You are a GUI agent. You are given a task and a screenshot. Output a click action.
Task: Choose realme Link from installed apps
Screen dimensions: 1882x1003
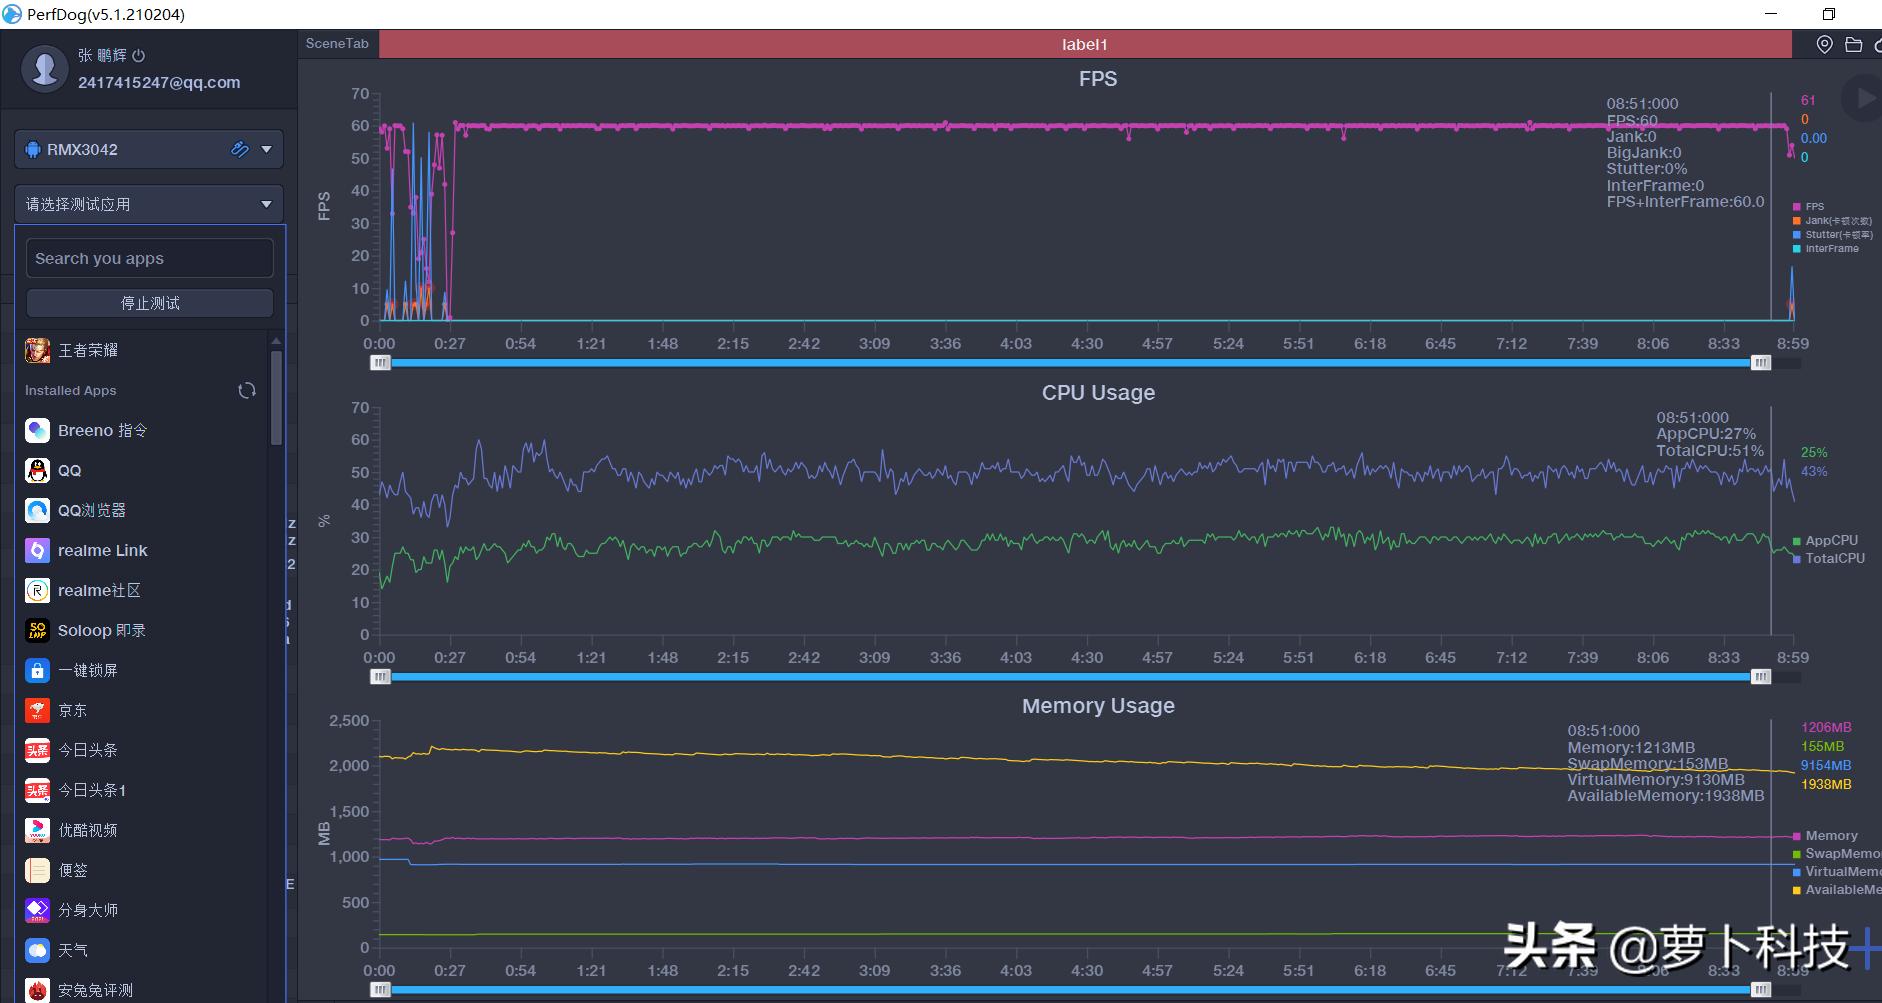102,550
